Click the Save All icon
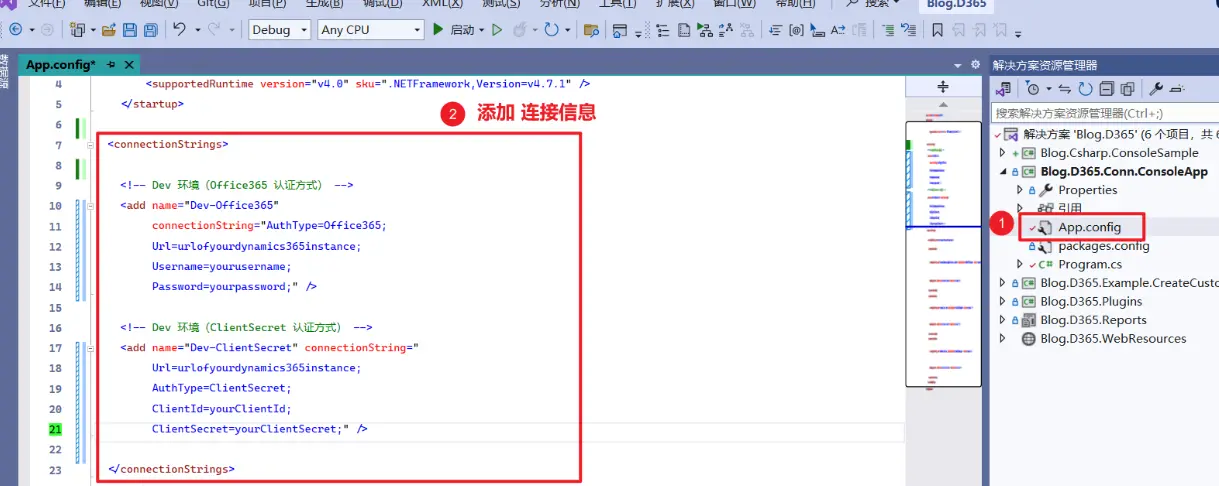1219x486 pixels. pos(150,30)
